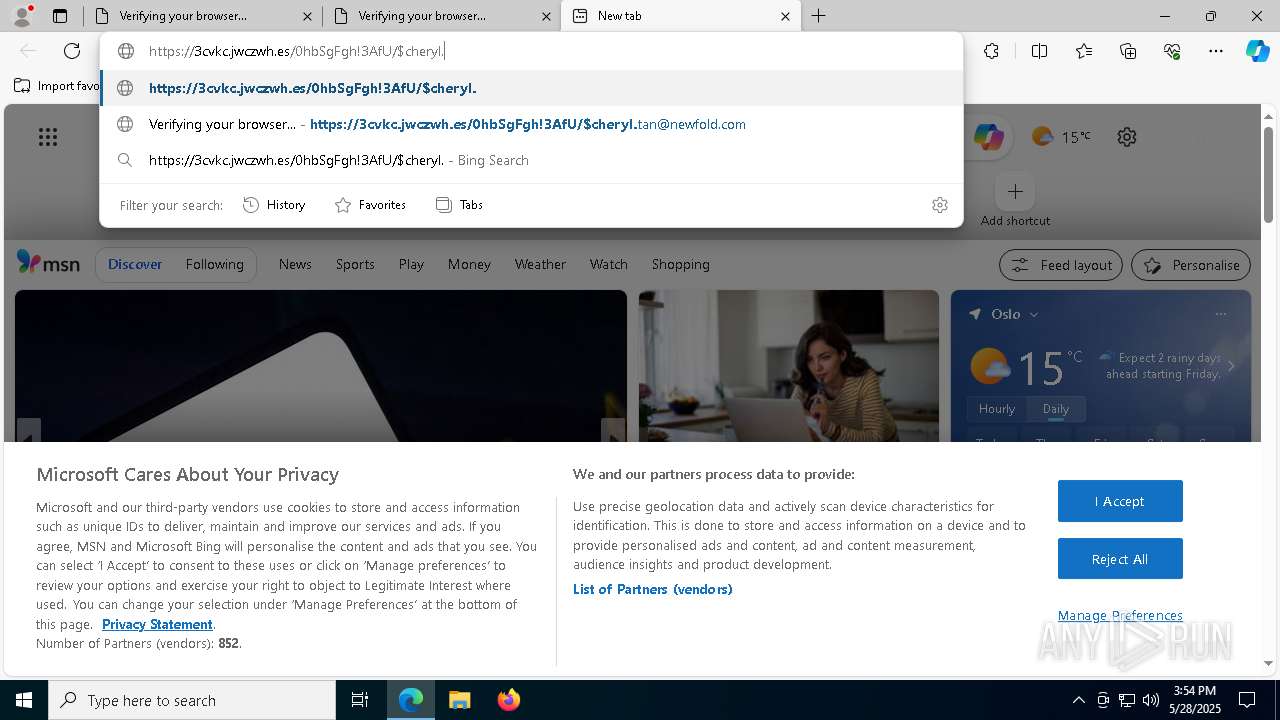
Task: Show hidden system tray icons
Action: click(1078, 700)
